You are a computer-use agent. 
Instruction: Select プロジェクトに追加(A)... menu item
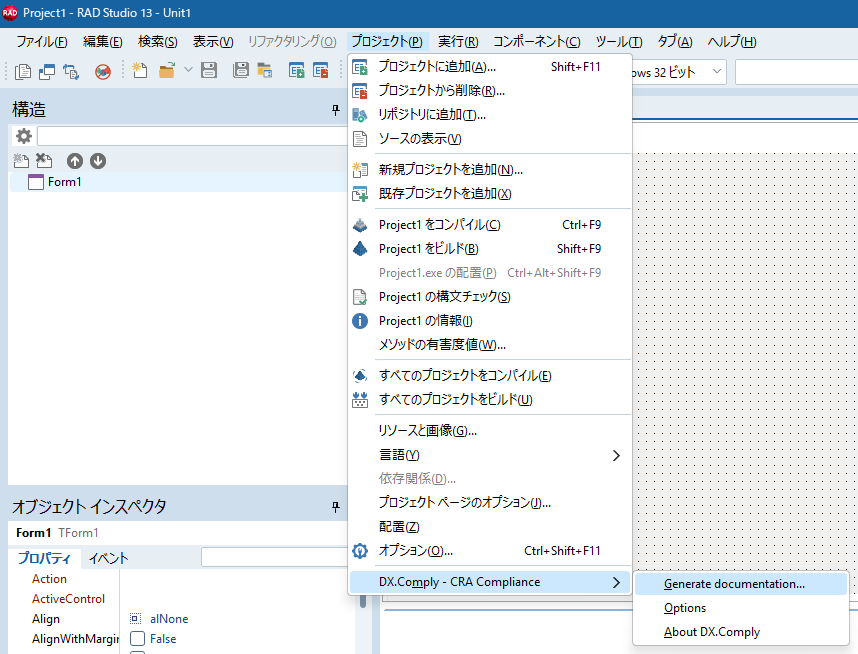[x=490, y=67]
